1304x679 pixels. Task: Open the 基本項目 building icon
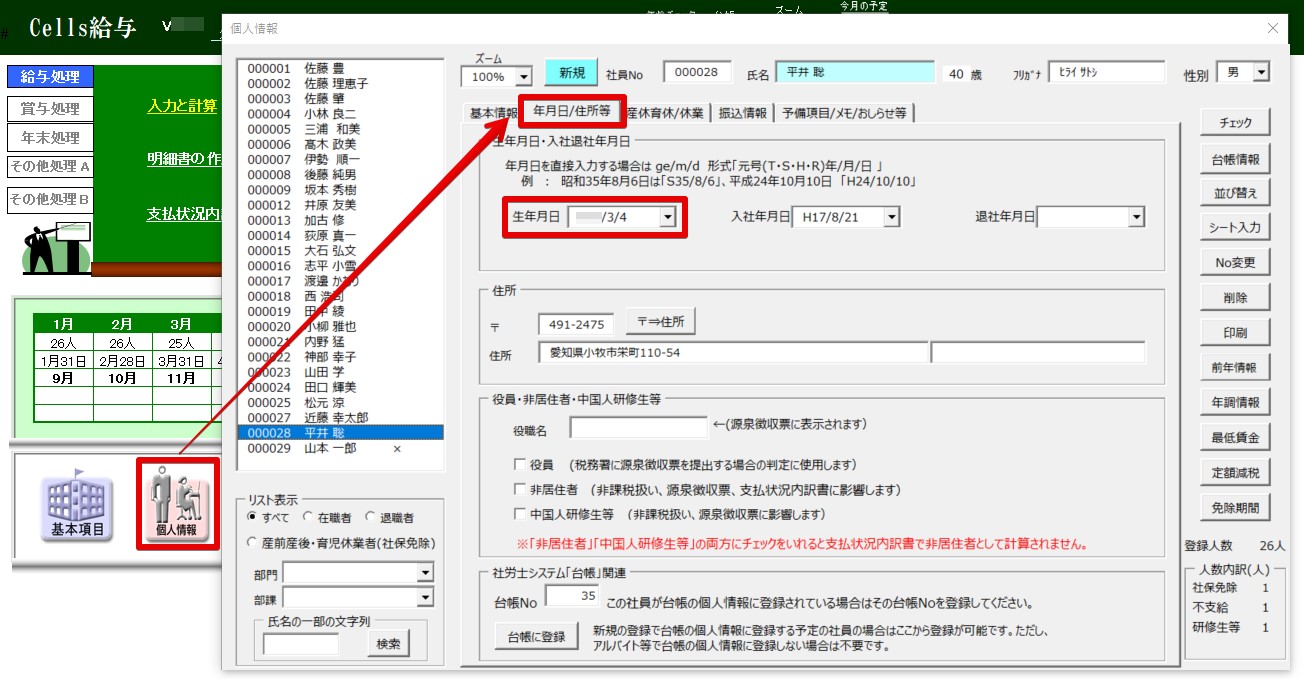click(78, 503)
